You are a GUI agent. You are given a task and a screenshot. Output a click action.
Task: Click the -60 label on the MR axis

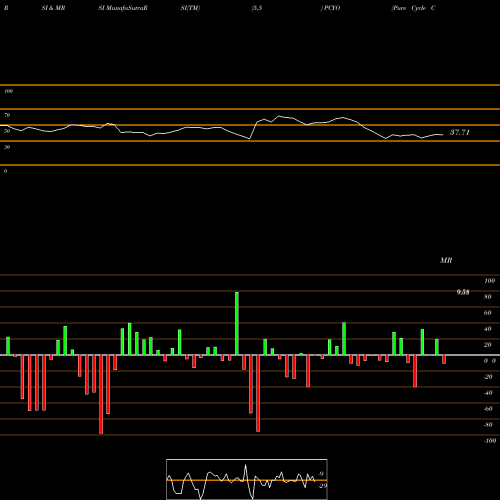pyautogui.click(x=488, y=409)
